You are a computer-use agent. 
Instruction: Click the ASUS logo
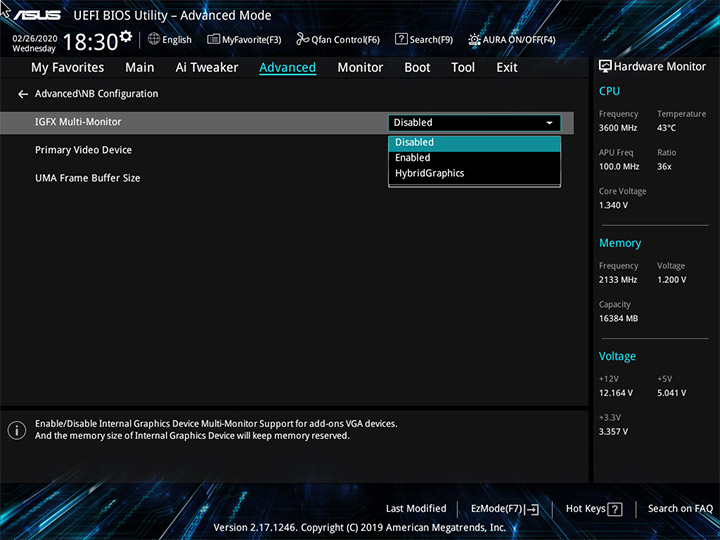(37, 15)
